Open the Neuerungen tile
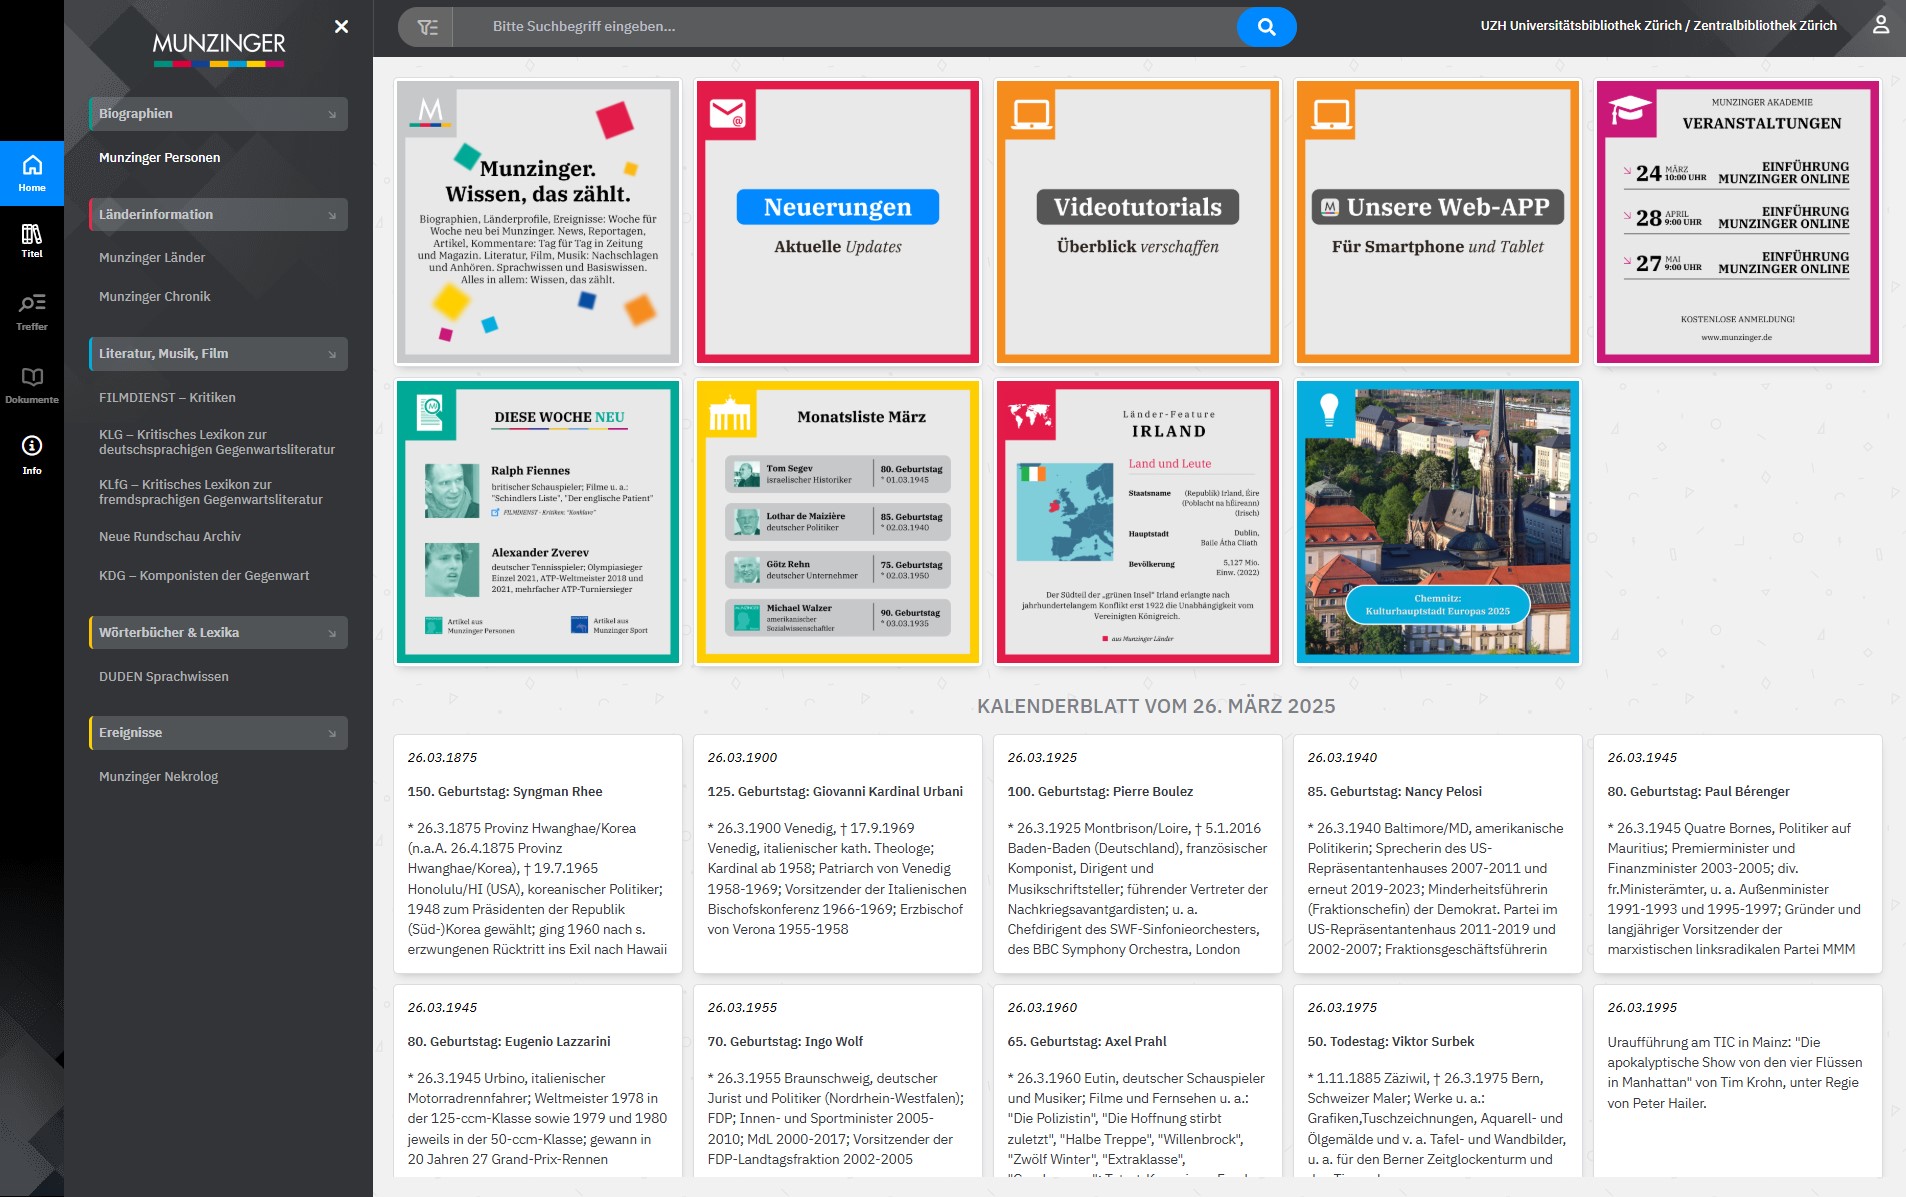Image resolution: width=1906 pixels, height=1197 pixels. (x=837, y=222)
